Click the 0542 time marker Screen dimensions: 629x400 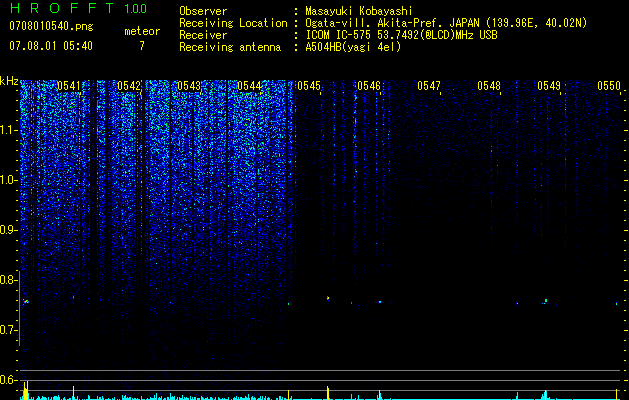129,86
